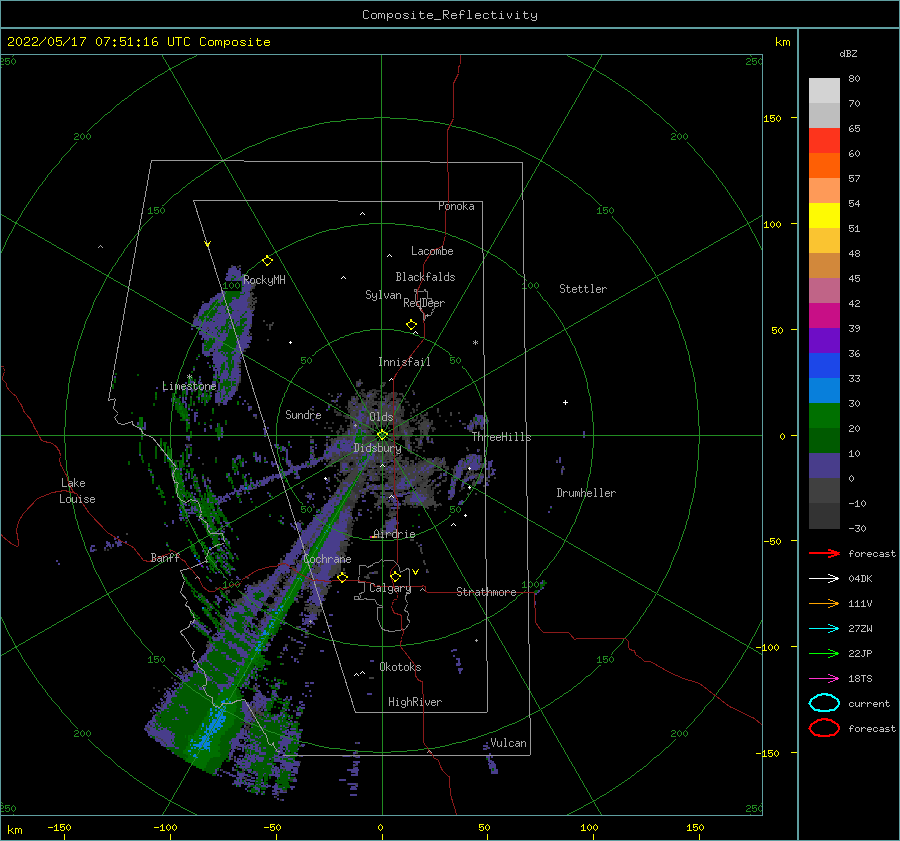Click the Drumheller label
The width and height of the screenshot is (900, 841).
coord(585,493)
